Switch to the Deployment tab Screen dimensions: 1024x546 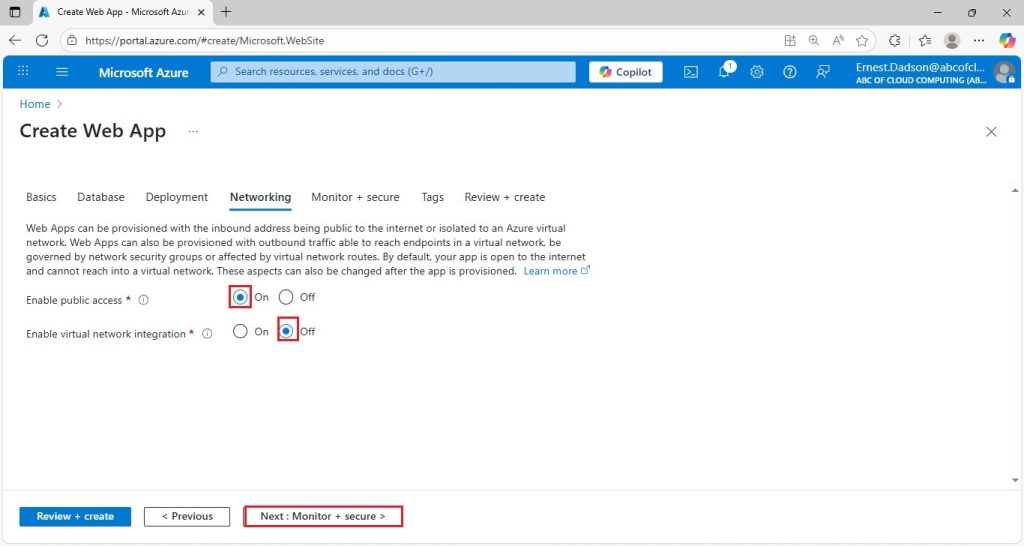[x=176, y=197]
